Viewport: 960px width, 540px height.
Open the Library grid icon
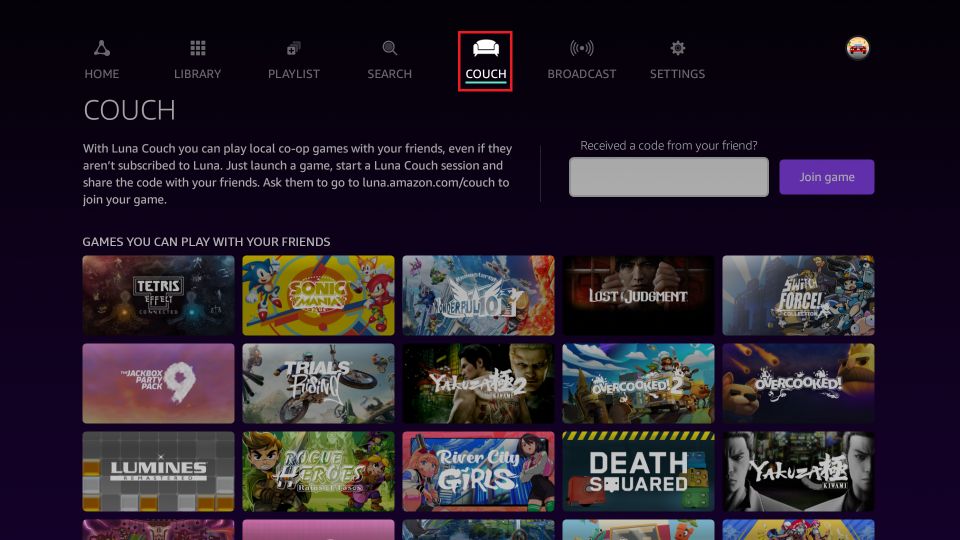[x=197, y=48]
